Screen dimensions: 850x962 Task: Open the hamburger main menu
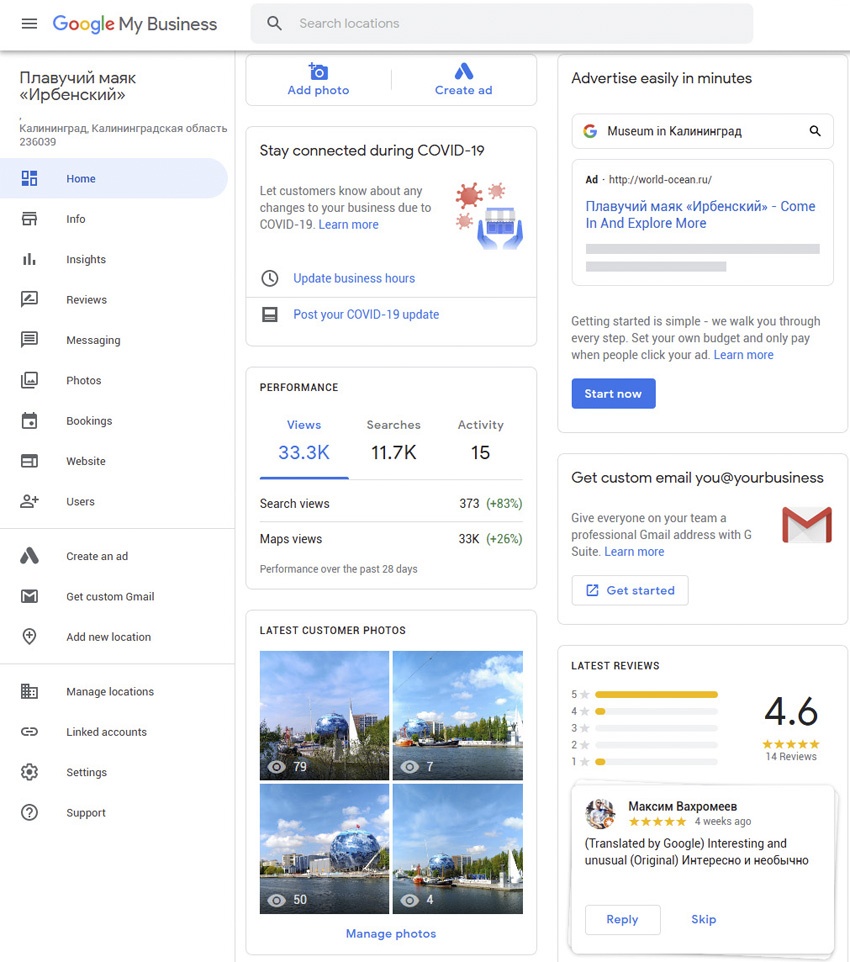click(29, 23)
